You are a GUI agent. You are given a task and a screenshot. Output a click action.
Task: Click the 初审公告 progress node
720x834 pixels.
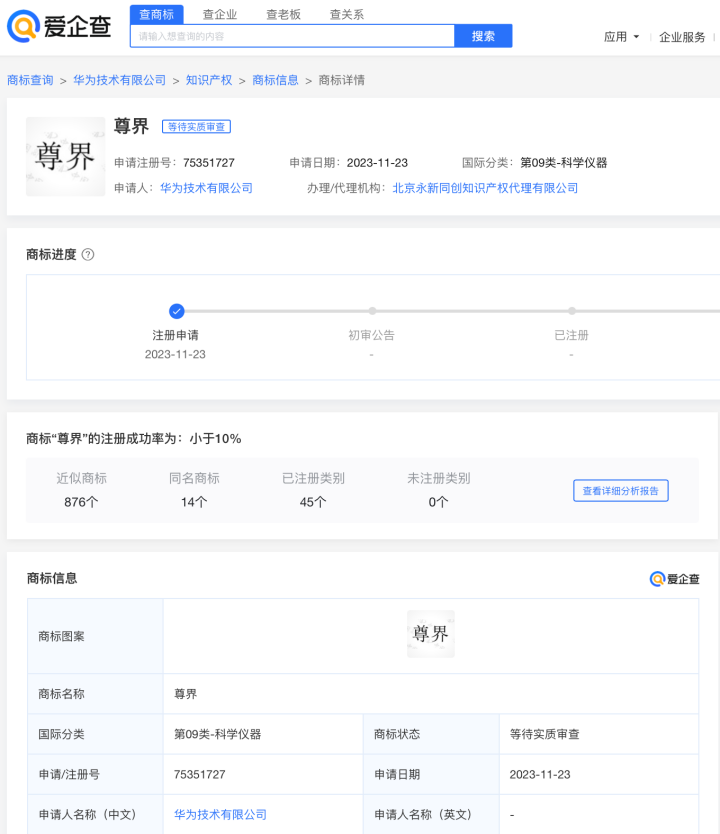click(x=372, y=311)
